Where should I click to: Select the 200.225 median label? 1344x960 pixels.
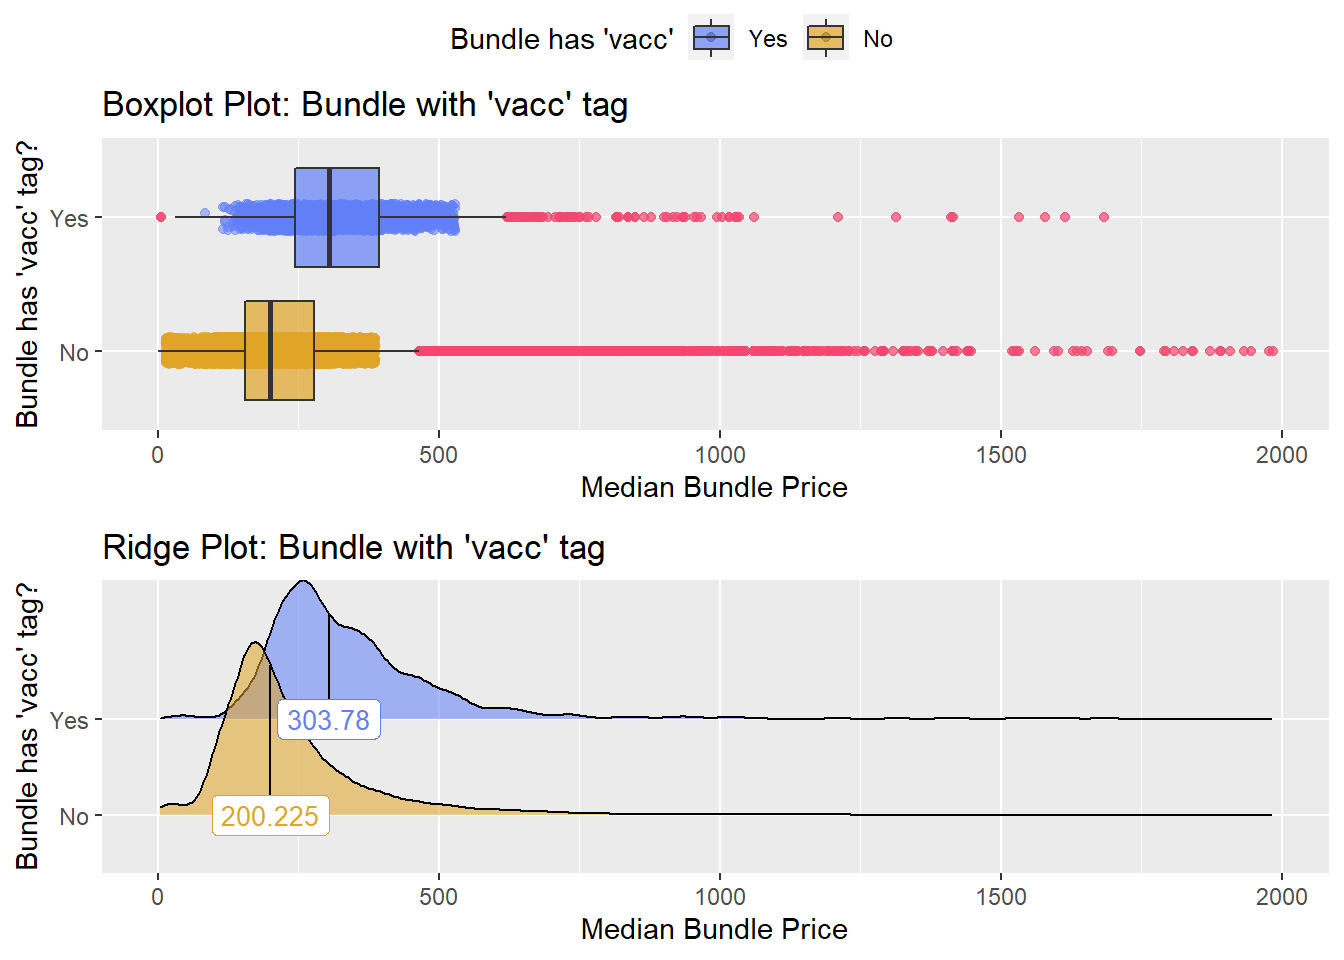270,817
